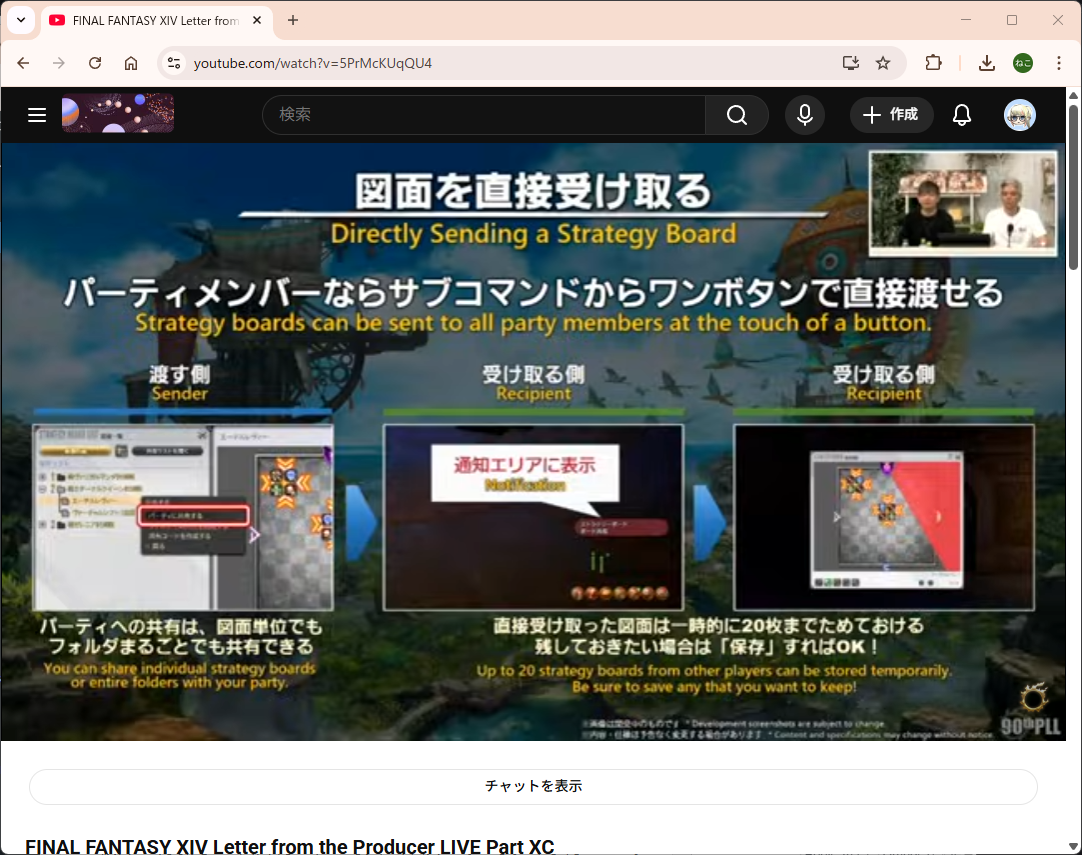View site information icon beside URL
Image resolution: width=1082 pixels, height=855 pixels.
[x=174, y=63]
